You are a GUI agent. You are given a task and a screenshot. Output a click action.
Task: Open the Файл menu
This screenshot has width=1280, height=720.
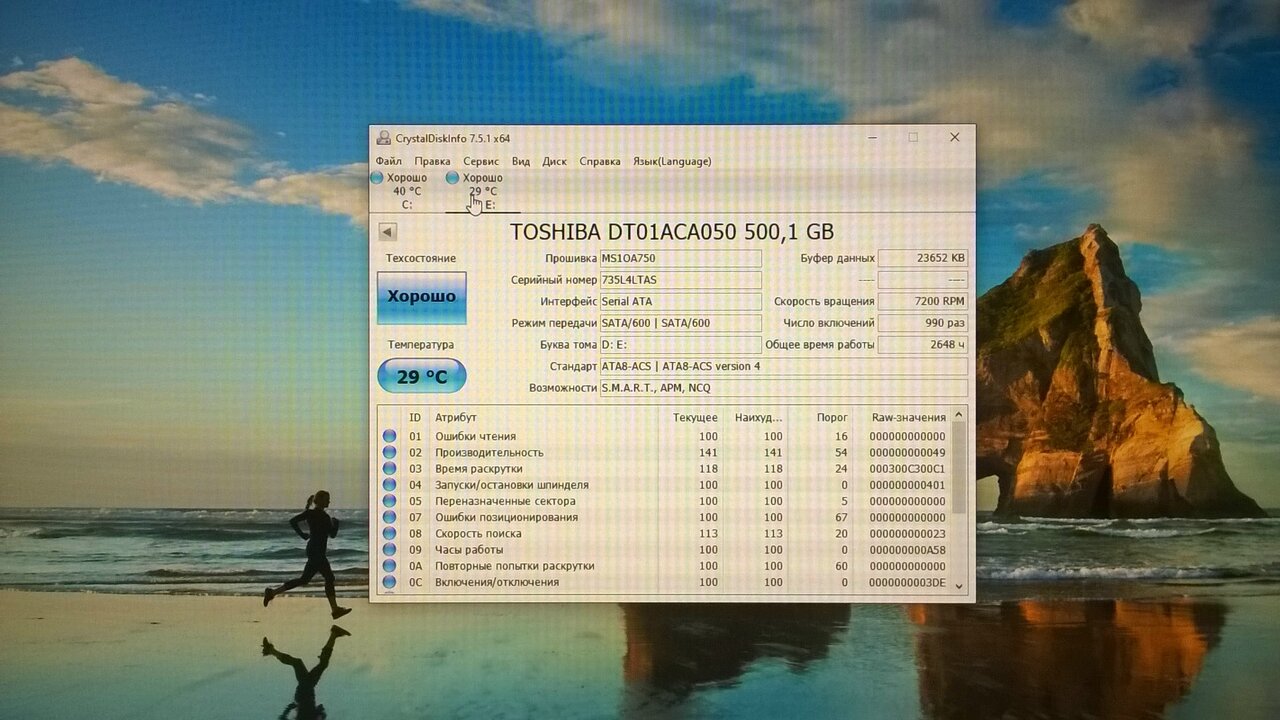(x=389, y=161)
